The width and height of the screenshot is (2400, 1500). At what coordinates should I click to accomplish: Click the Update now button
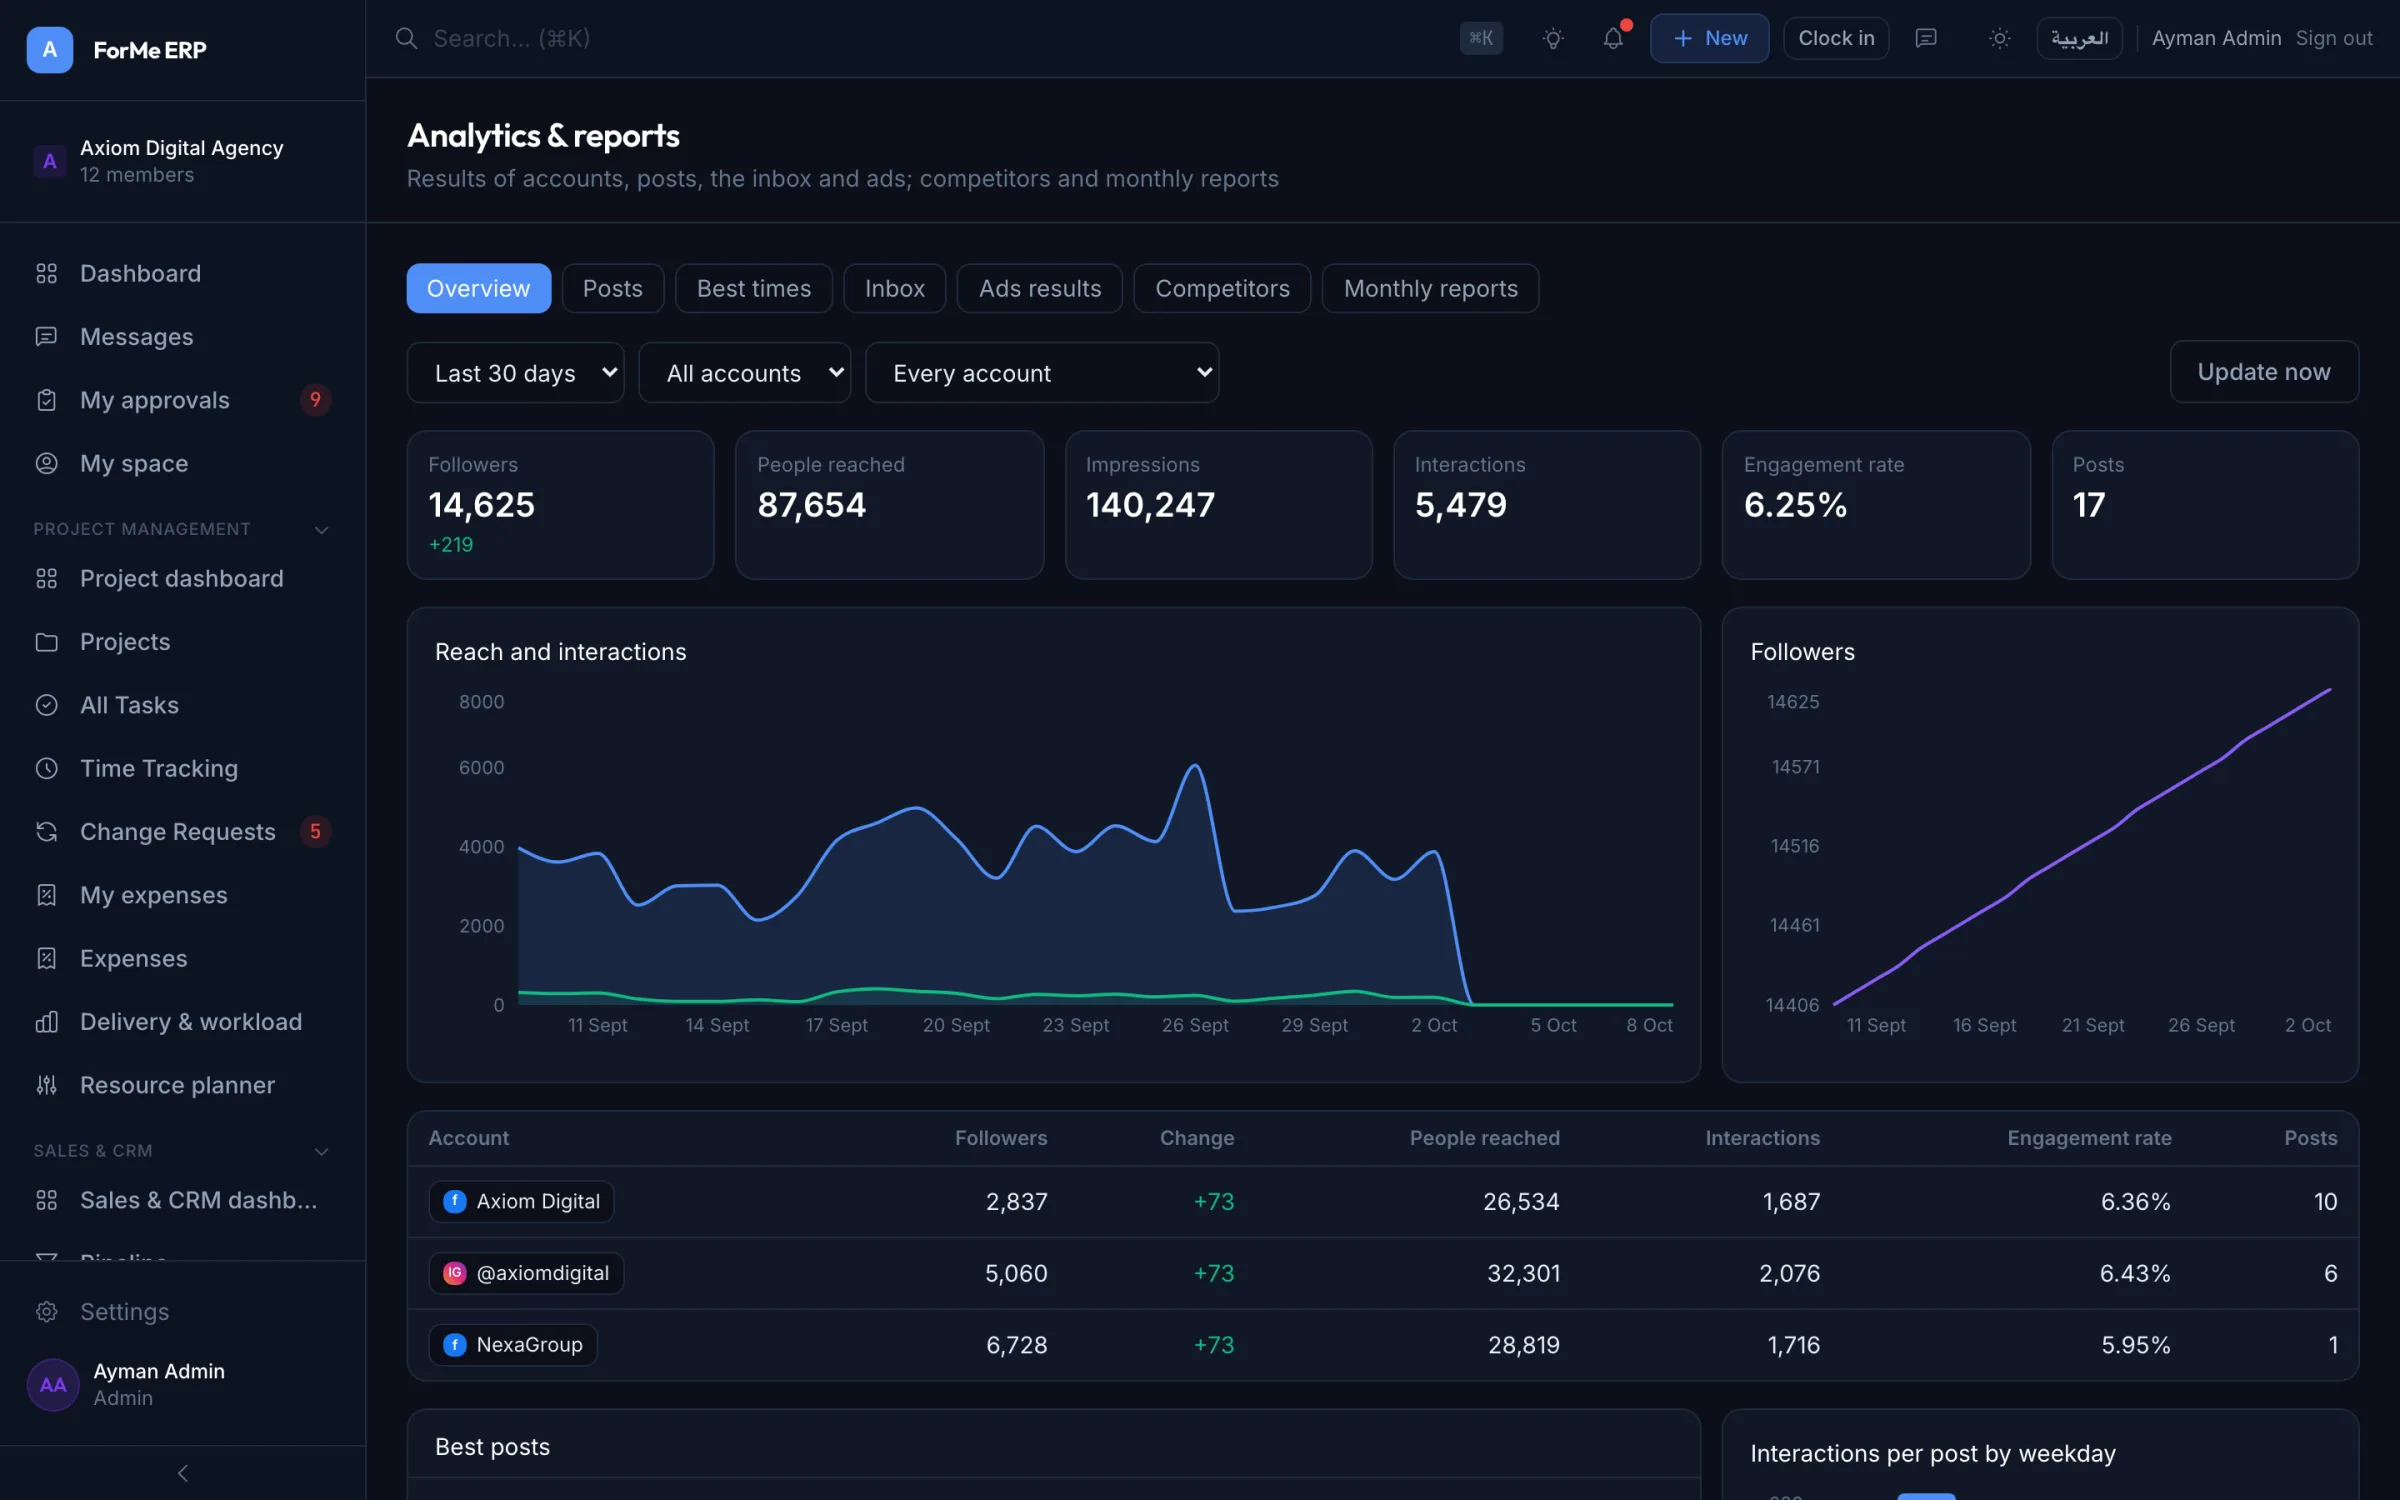[2263, 372]
